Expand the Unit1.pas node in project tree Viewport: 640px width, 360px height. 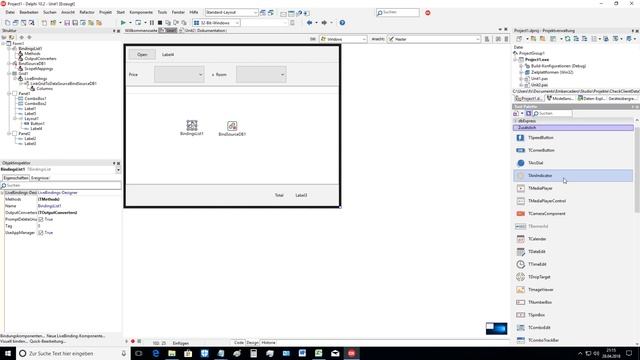point(521,79)
